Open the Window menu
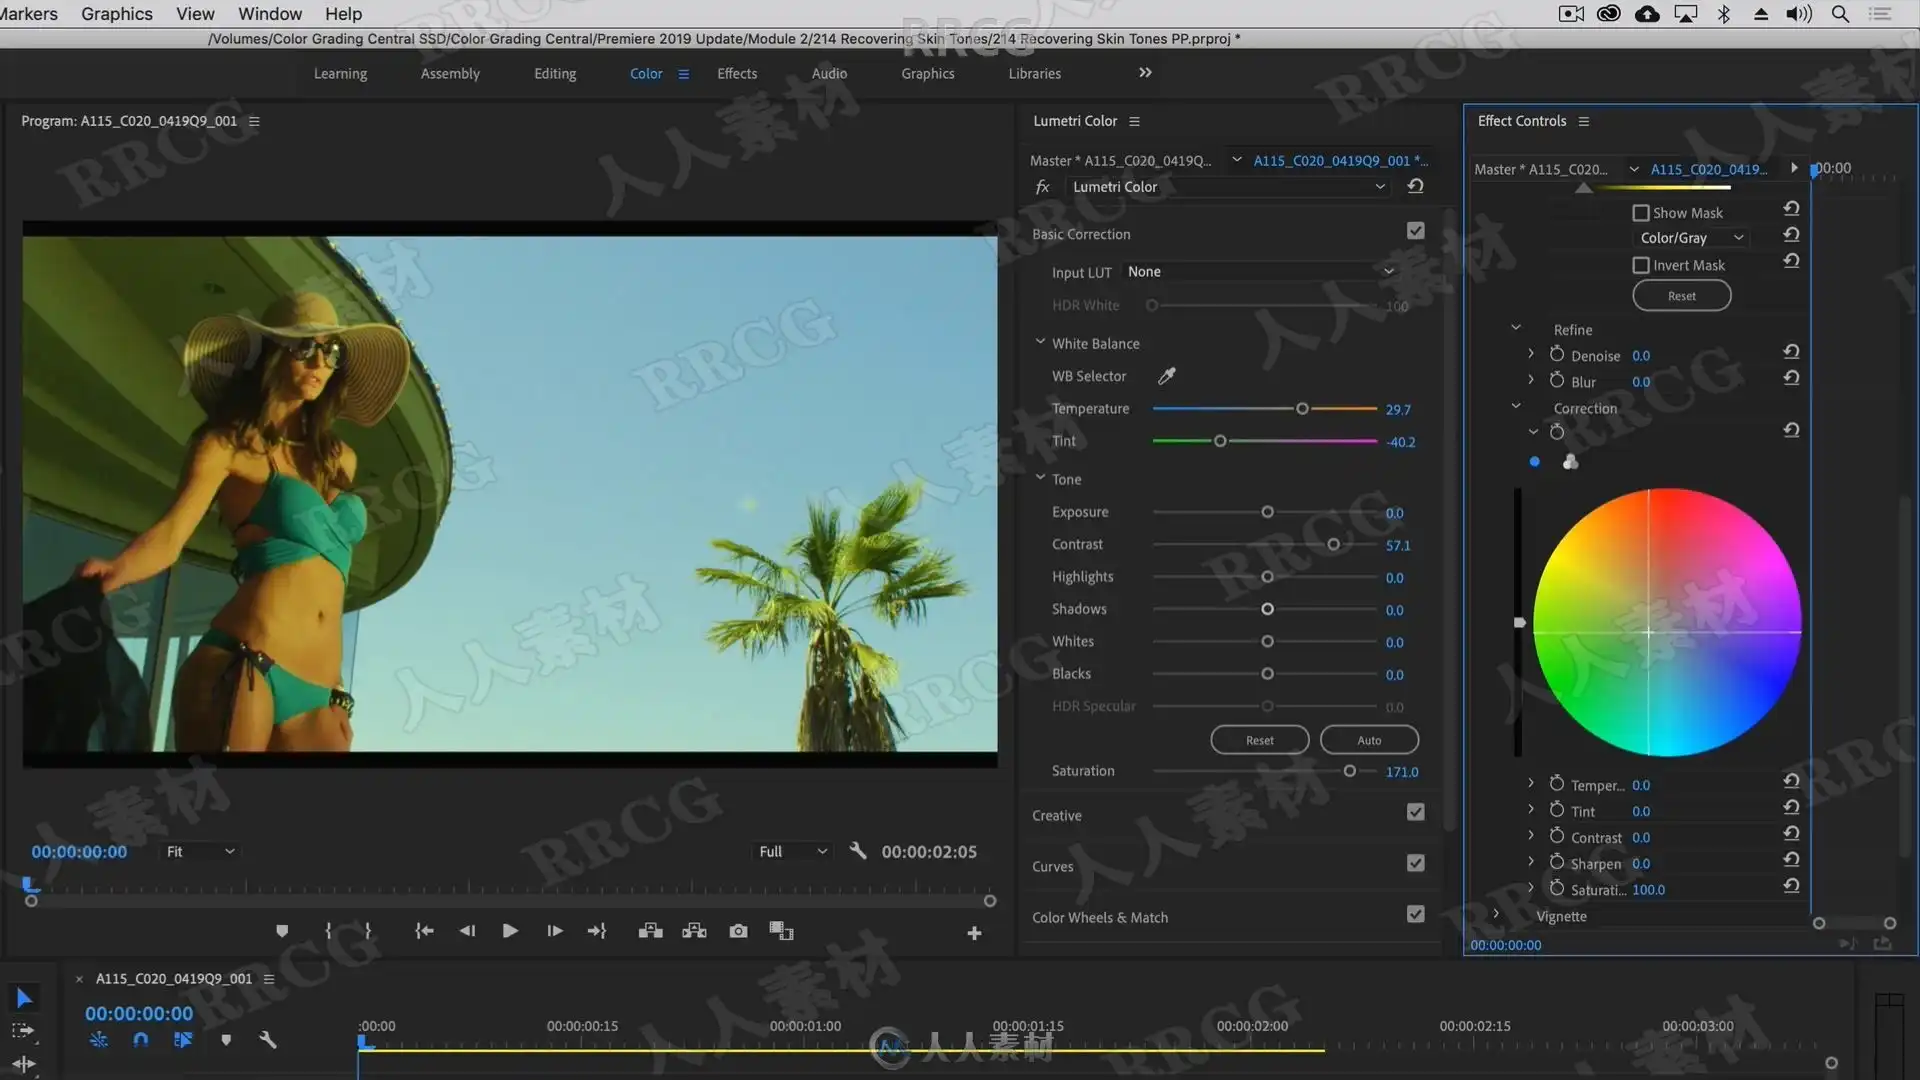Viewport: 1920px width, 1080px height. [x=269, y=14]
